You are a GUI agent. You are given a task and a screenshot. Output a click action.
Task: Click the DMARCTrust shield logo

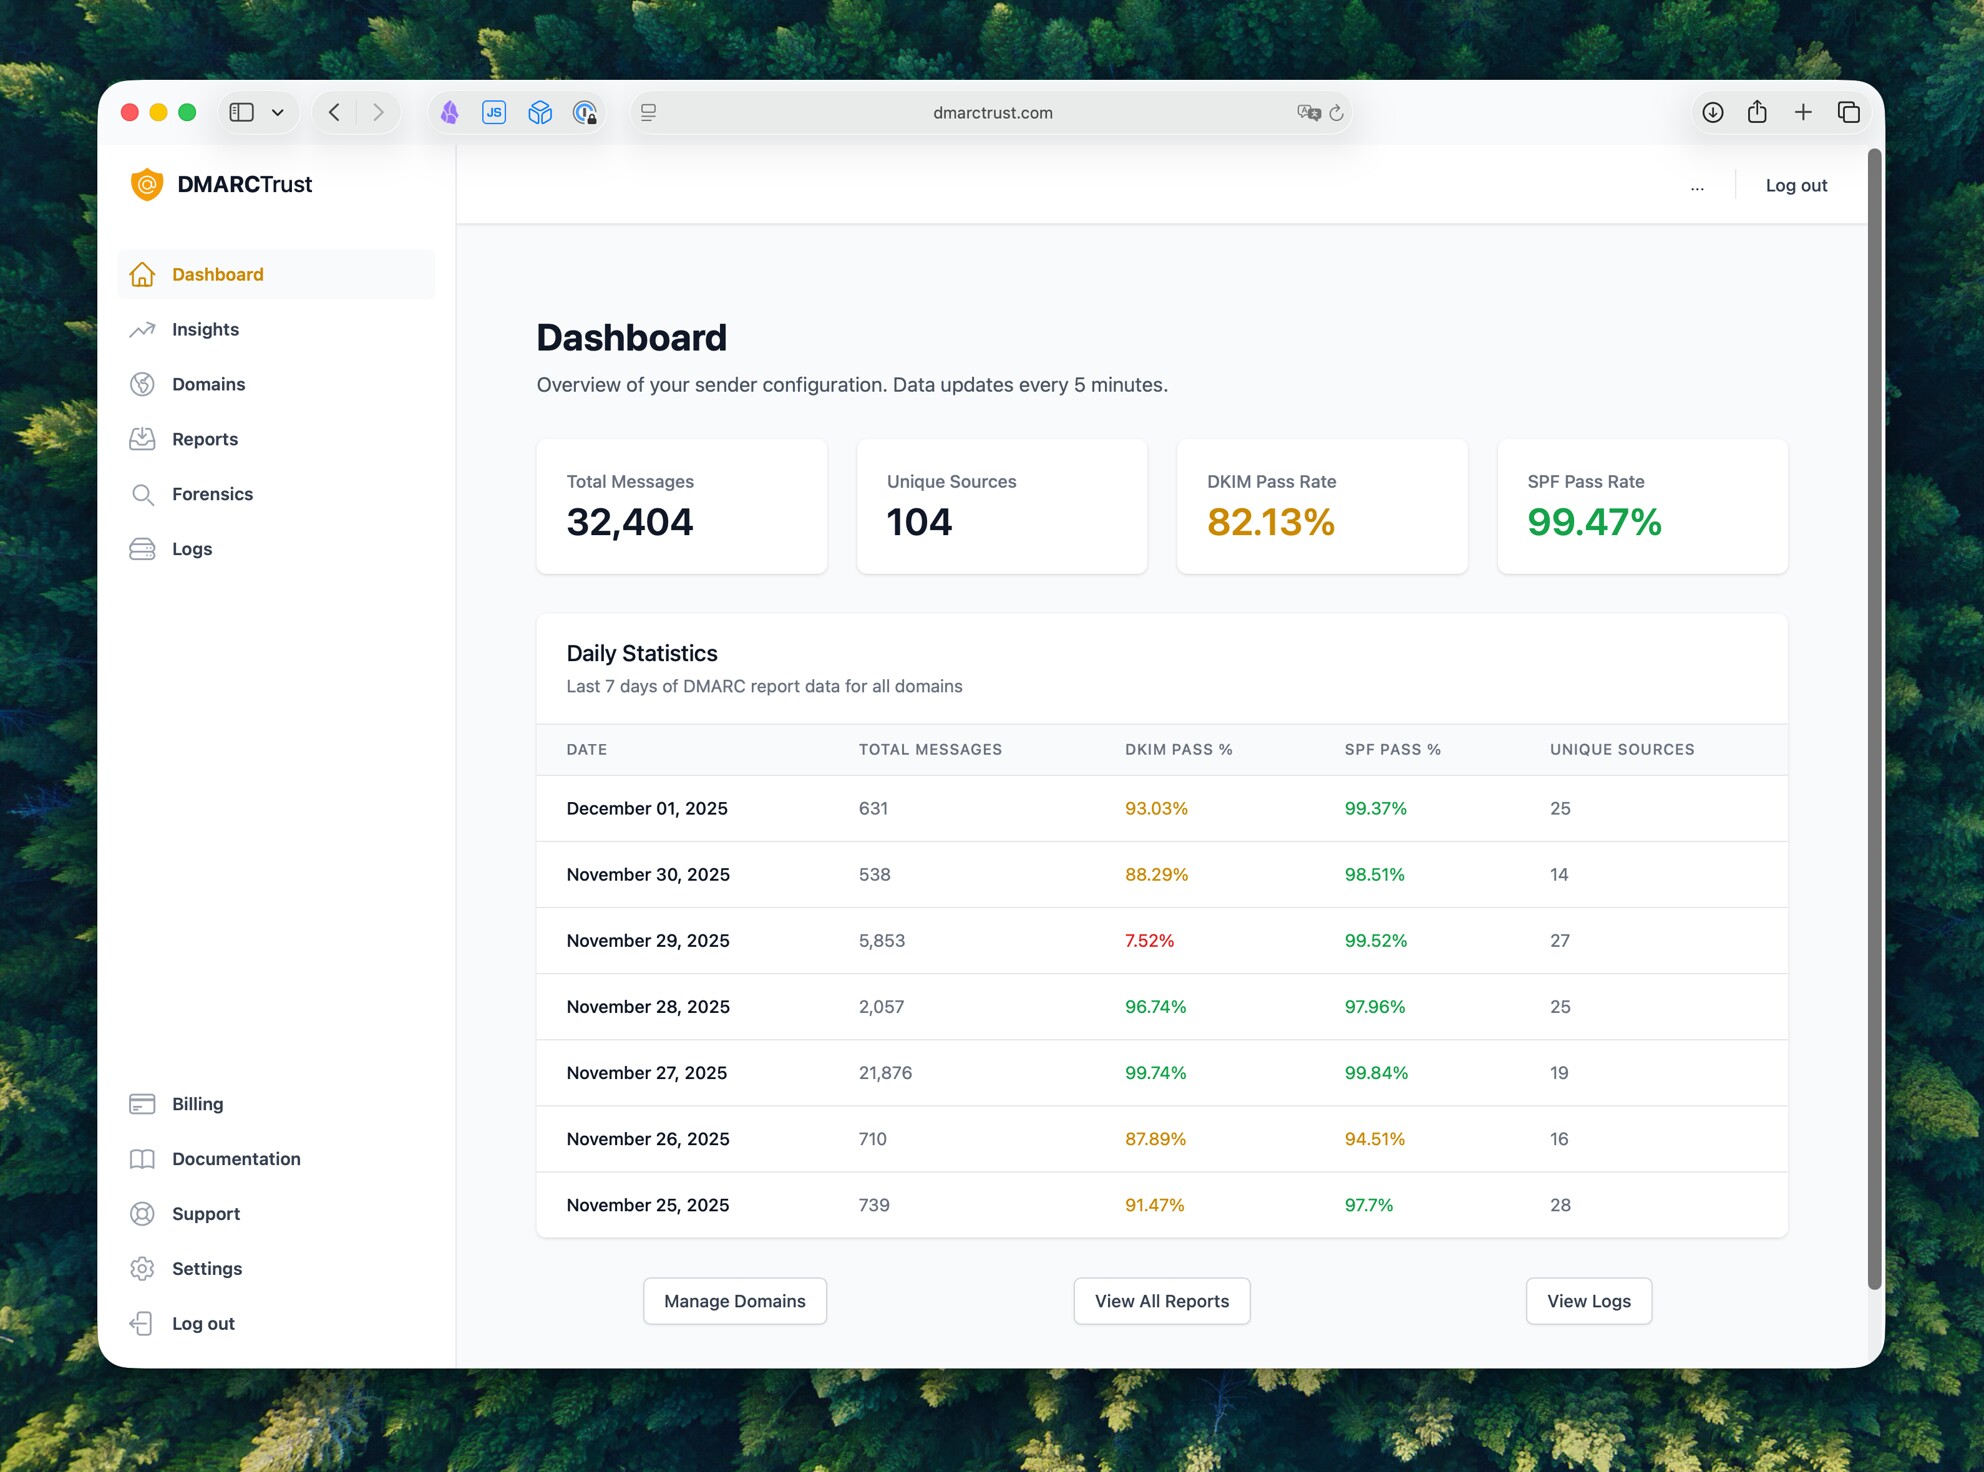146,184
